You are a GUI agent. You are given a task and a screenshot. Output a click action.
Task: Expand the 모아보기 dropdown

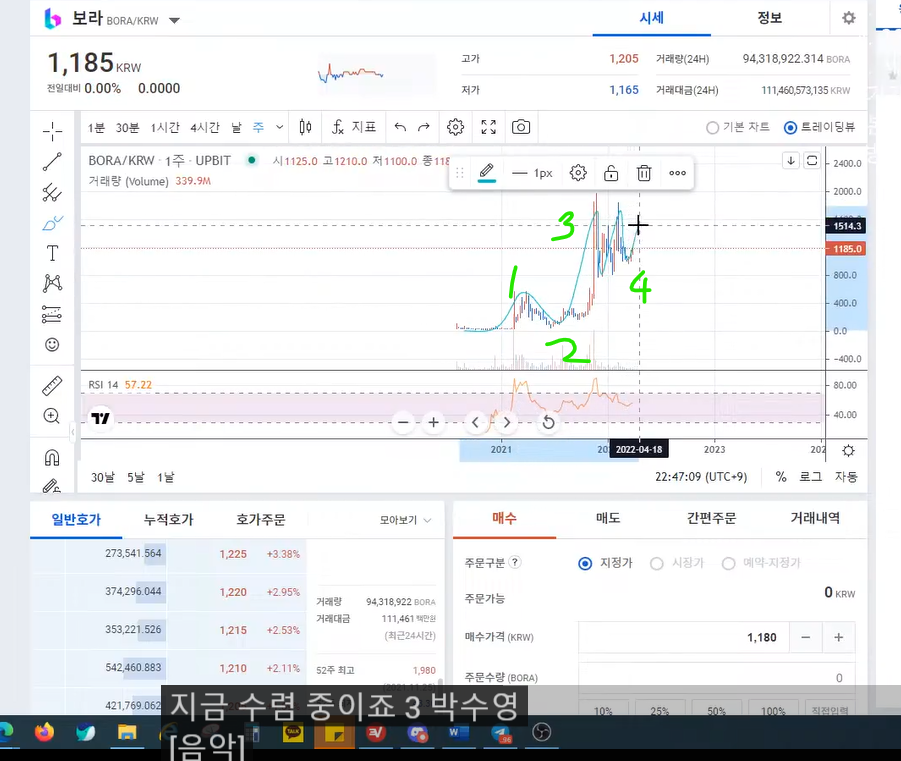(x=406, y=520)
